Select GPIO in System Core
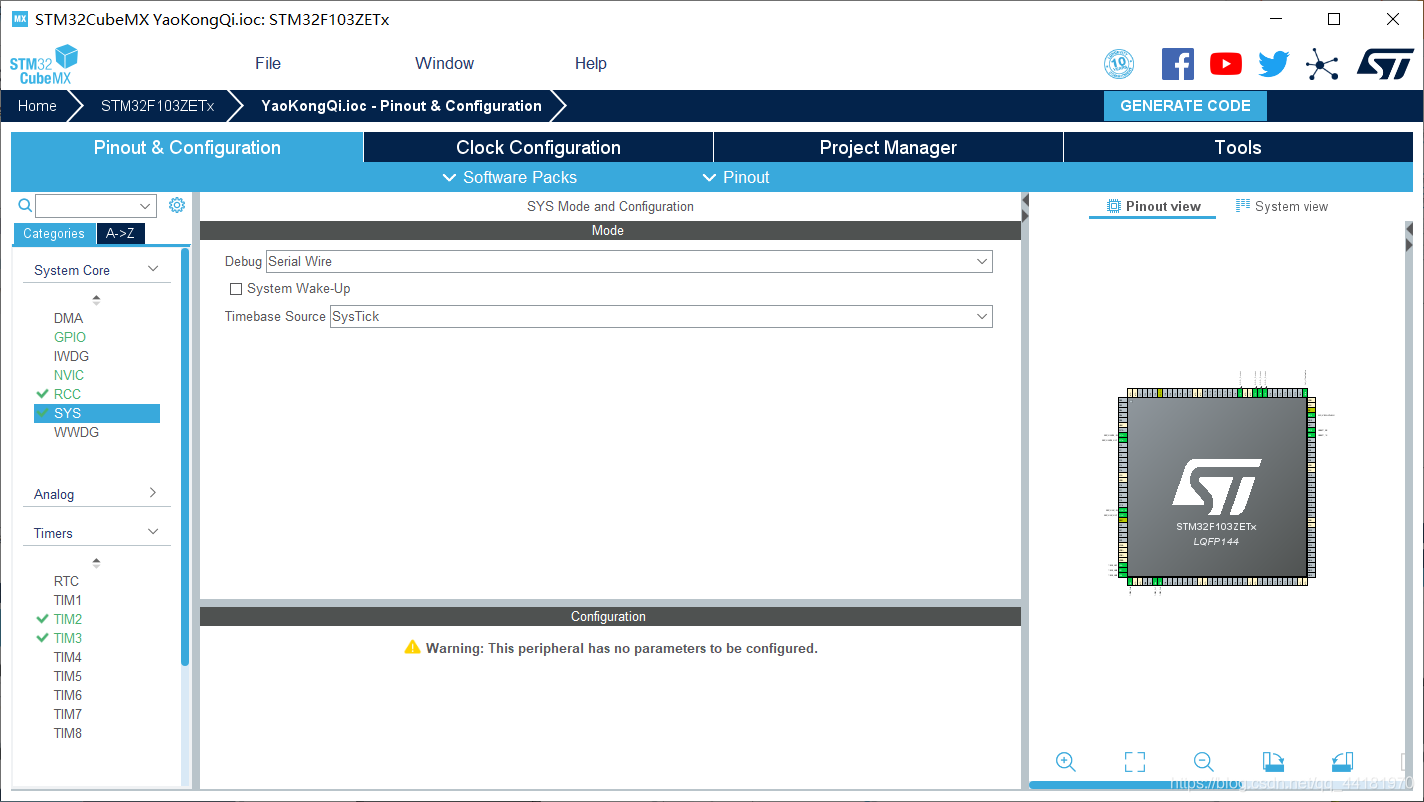1424x802 pixels. click(70, 337)
